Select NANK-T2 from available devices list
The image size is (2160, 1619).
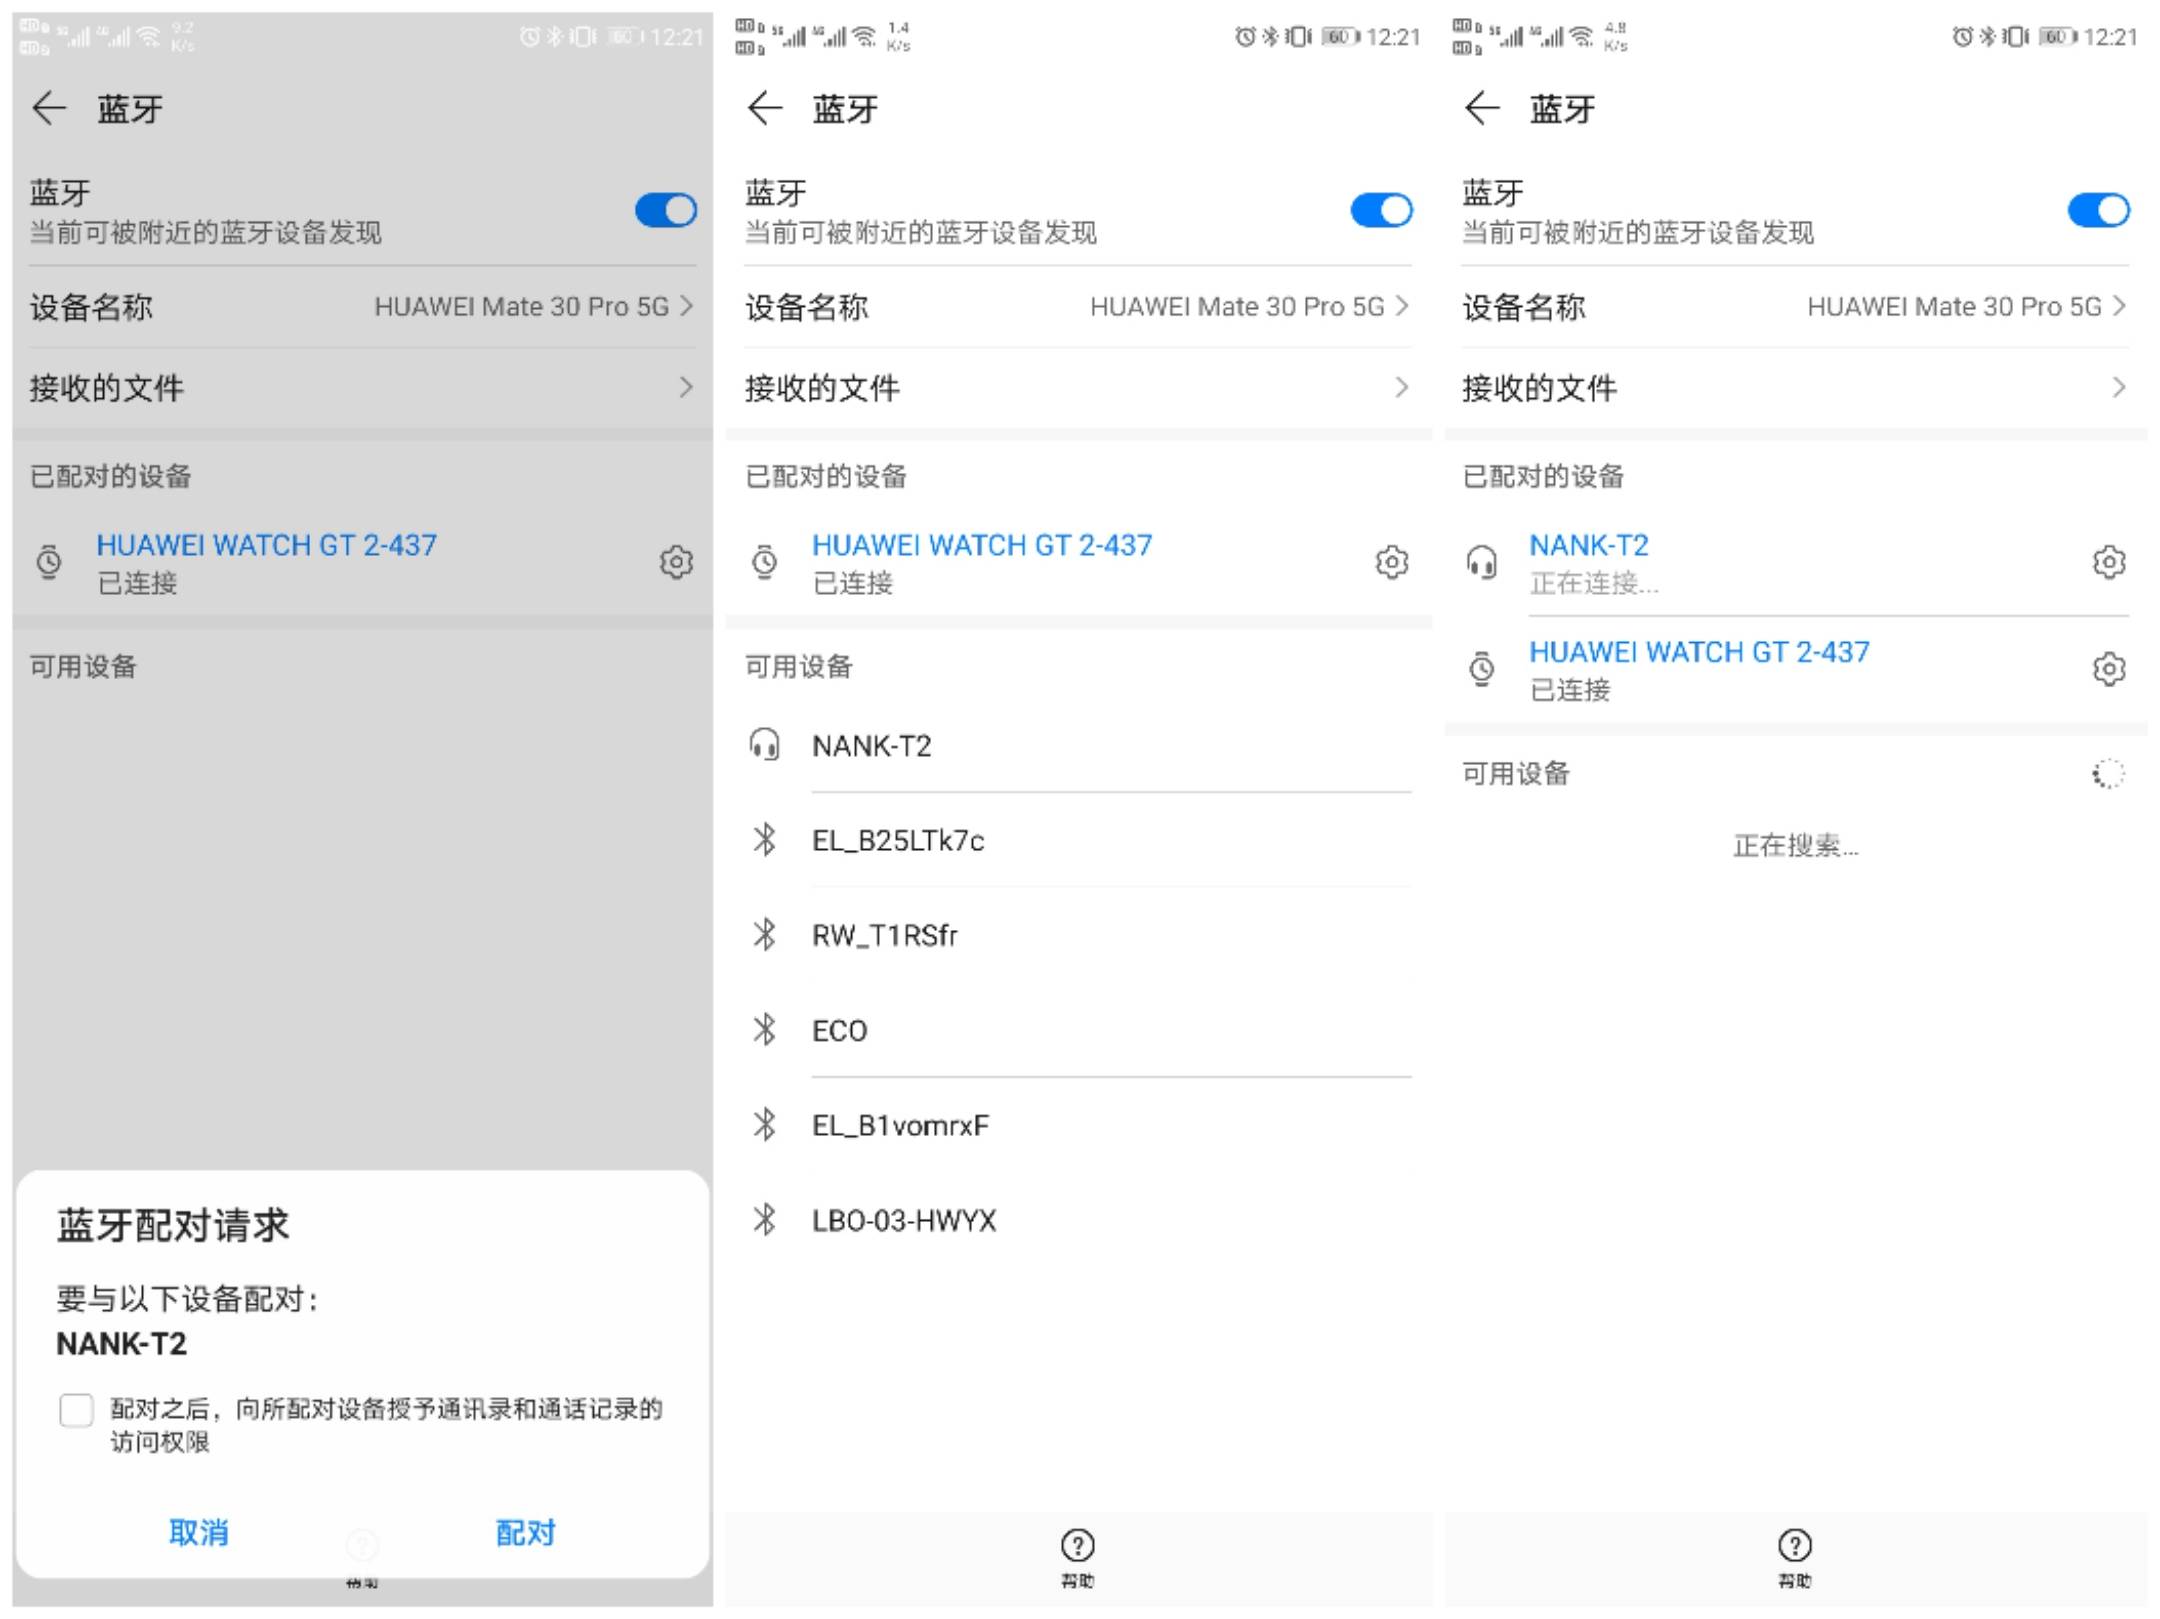point(870,745)
